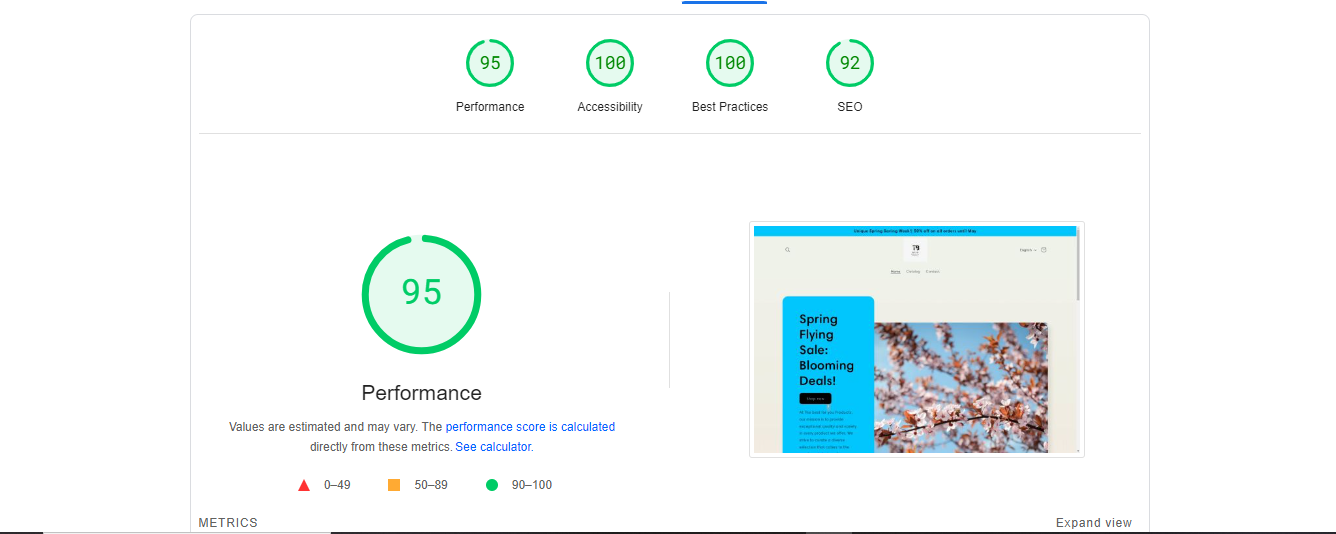Viewport: 1336px width, 534px height.
Task: Click the 'Best Practices' label text
Action: [730, 107]
